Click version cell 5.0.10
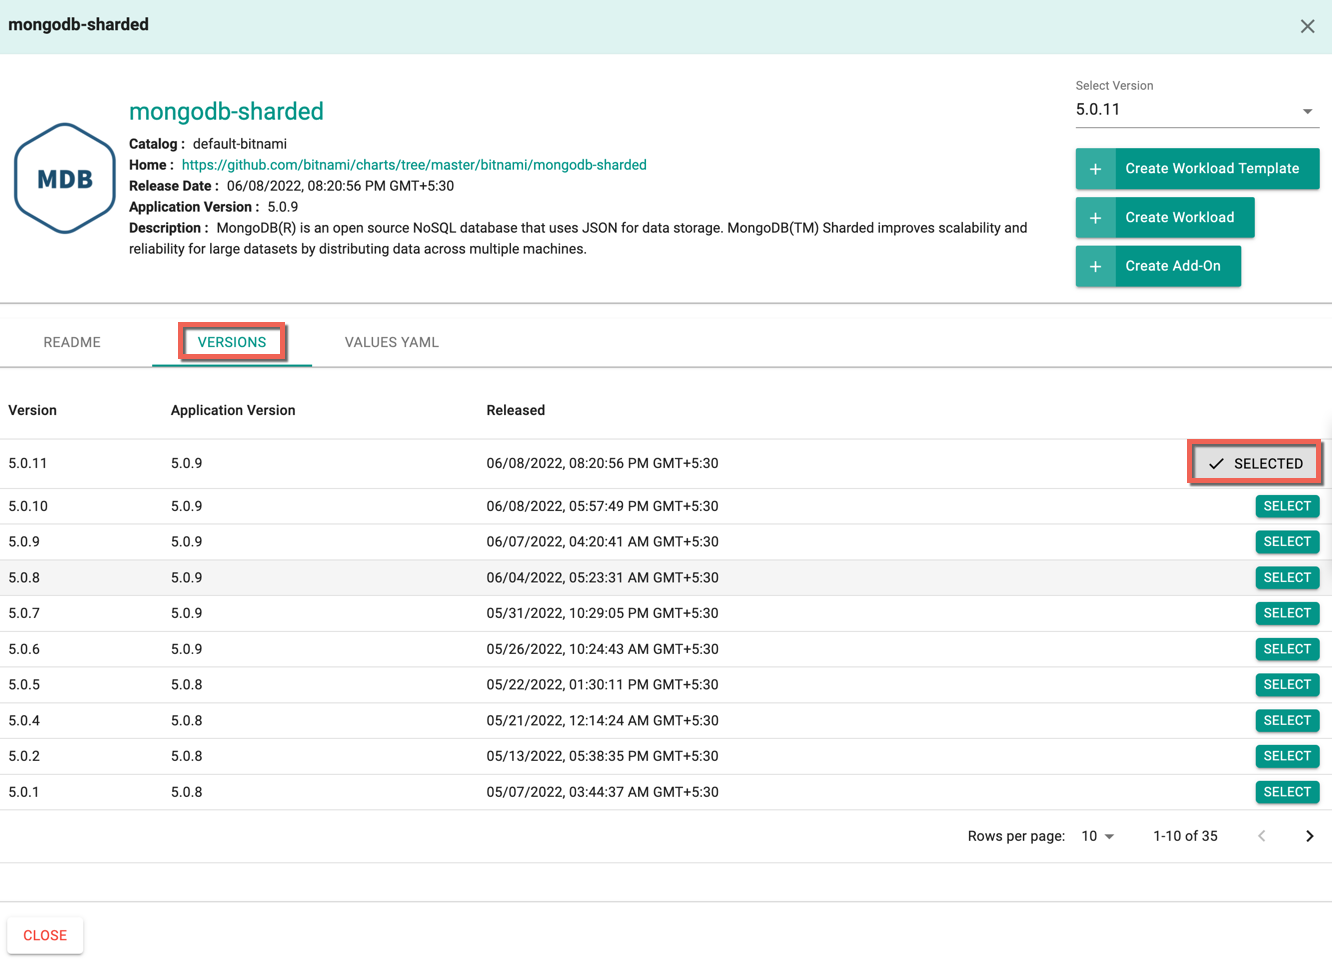1332x964 pixels. 28,506
